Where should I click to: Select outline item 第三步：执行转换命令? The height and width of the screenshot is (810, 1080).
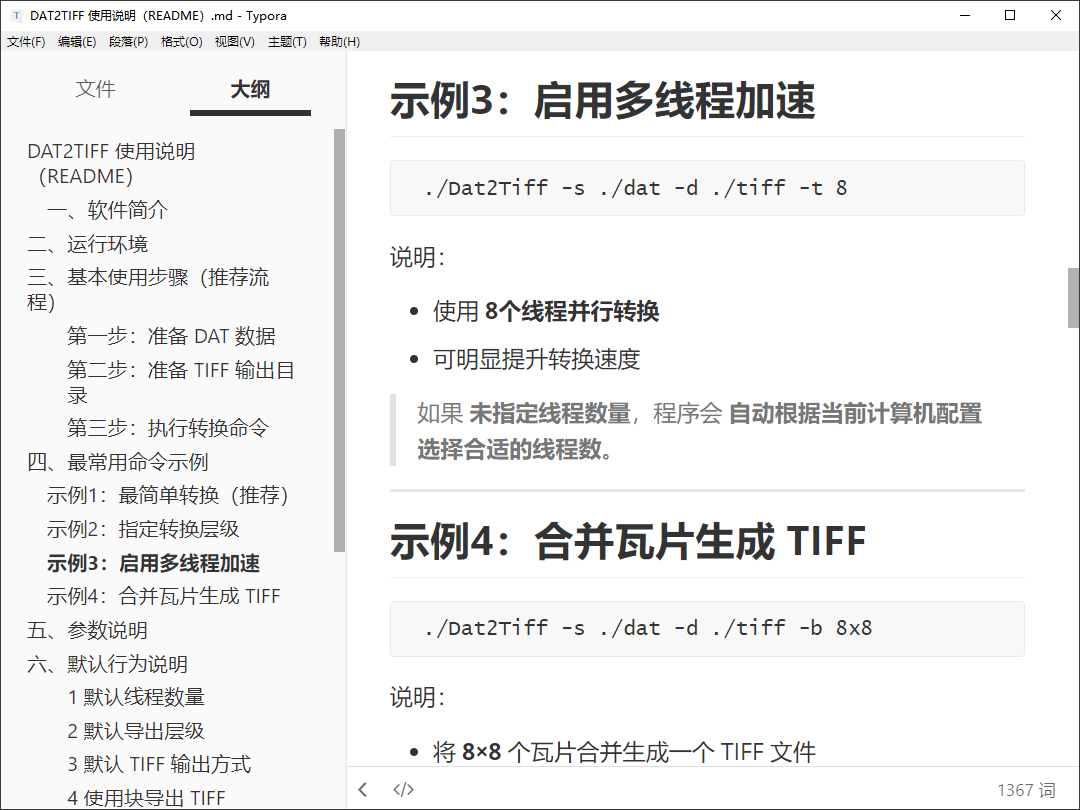(167, 428)
